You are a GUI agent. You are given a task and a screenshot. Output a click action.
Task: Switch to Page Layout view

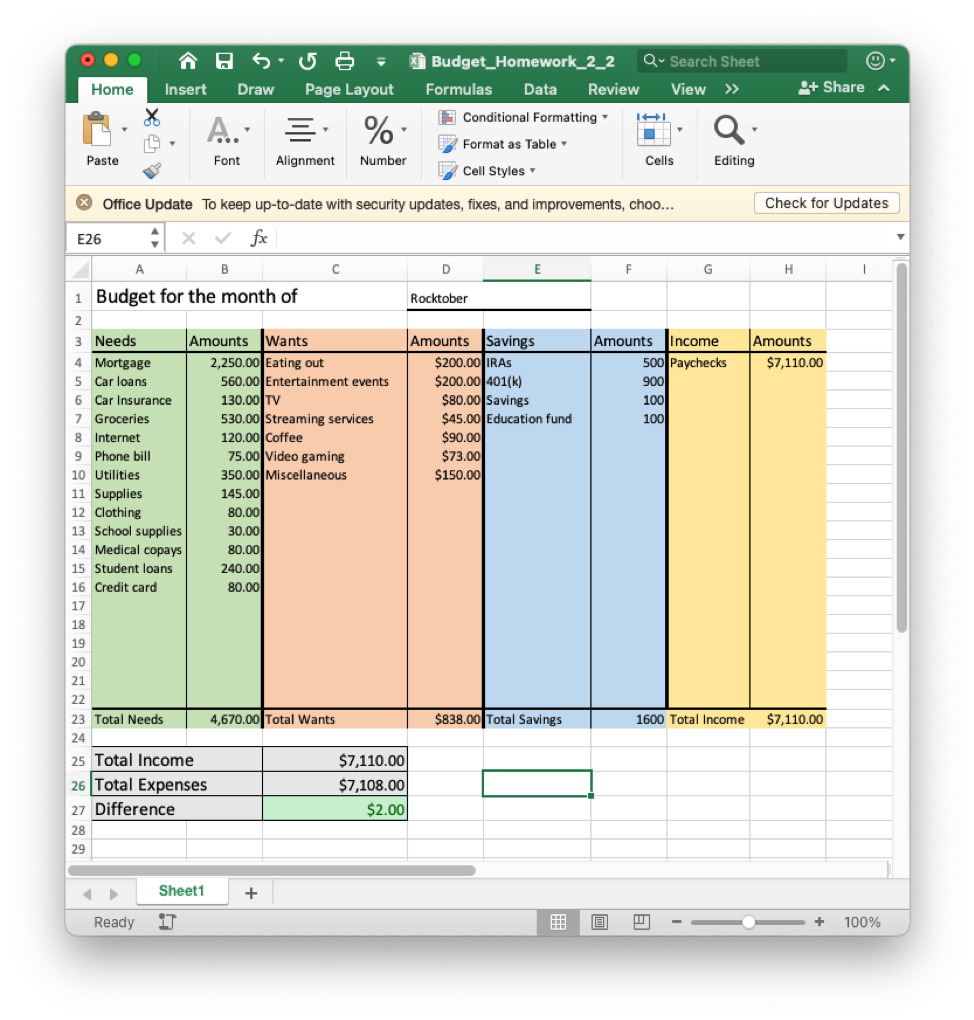pos(600,922)
